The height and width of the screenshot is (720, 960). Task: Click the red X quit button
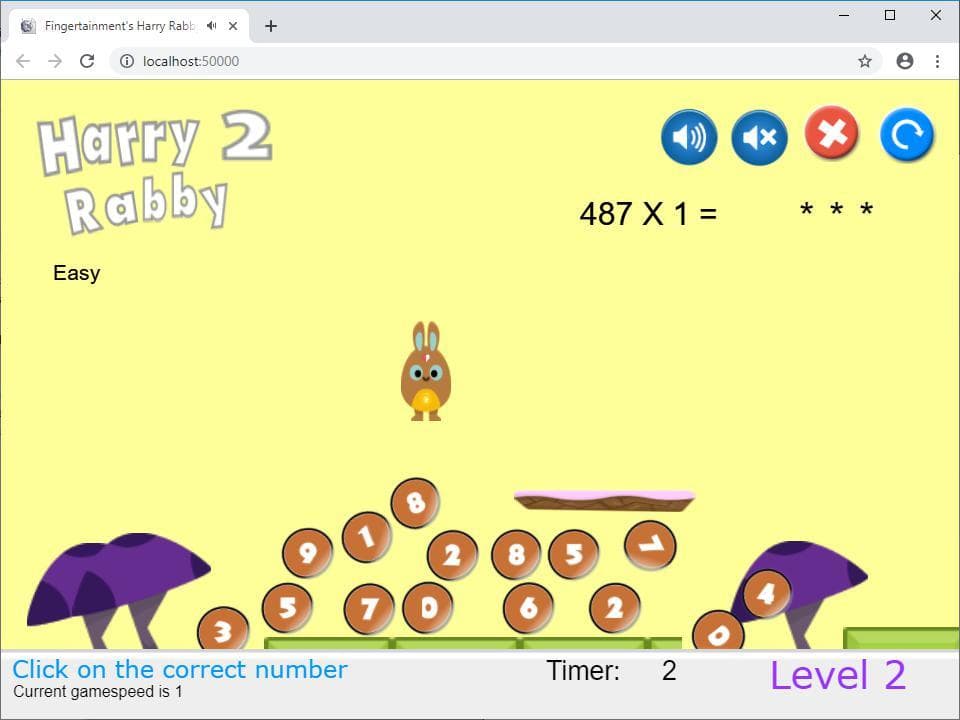[x=831, y=133]
